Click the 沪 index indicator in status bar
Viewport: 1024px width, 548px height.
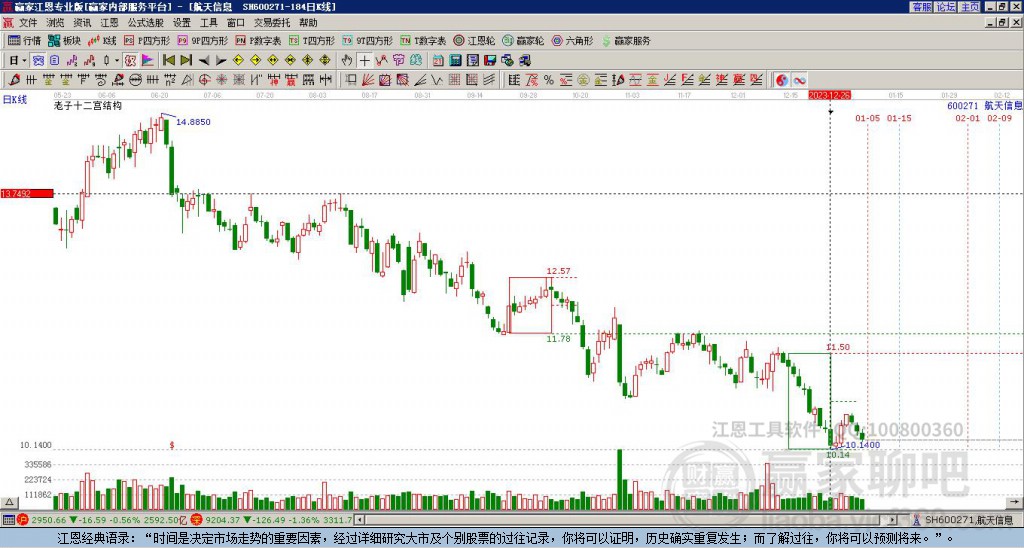[23, 520]
